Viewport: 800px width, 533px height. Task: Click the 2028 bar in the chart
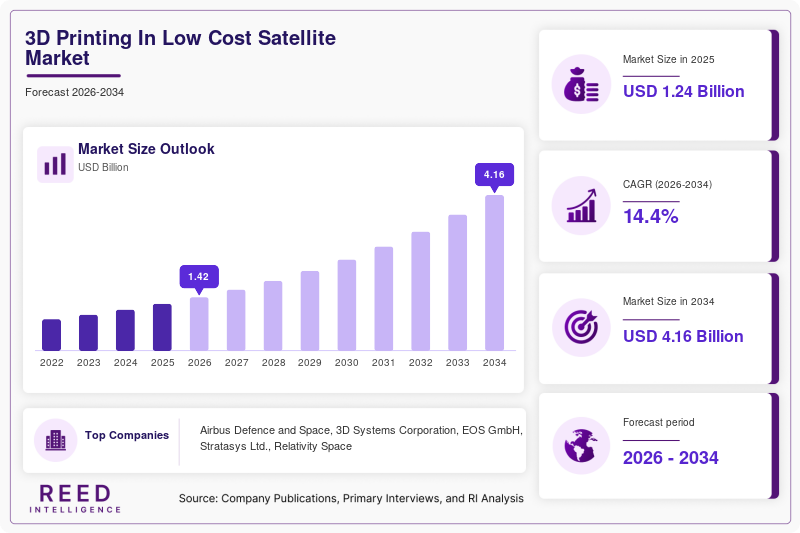pyautogui.click(x=273, y=316)
